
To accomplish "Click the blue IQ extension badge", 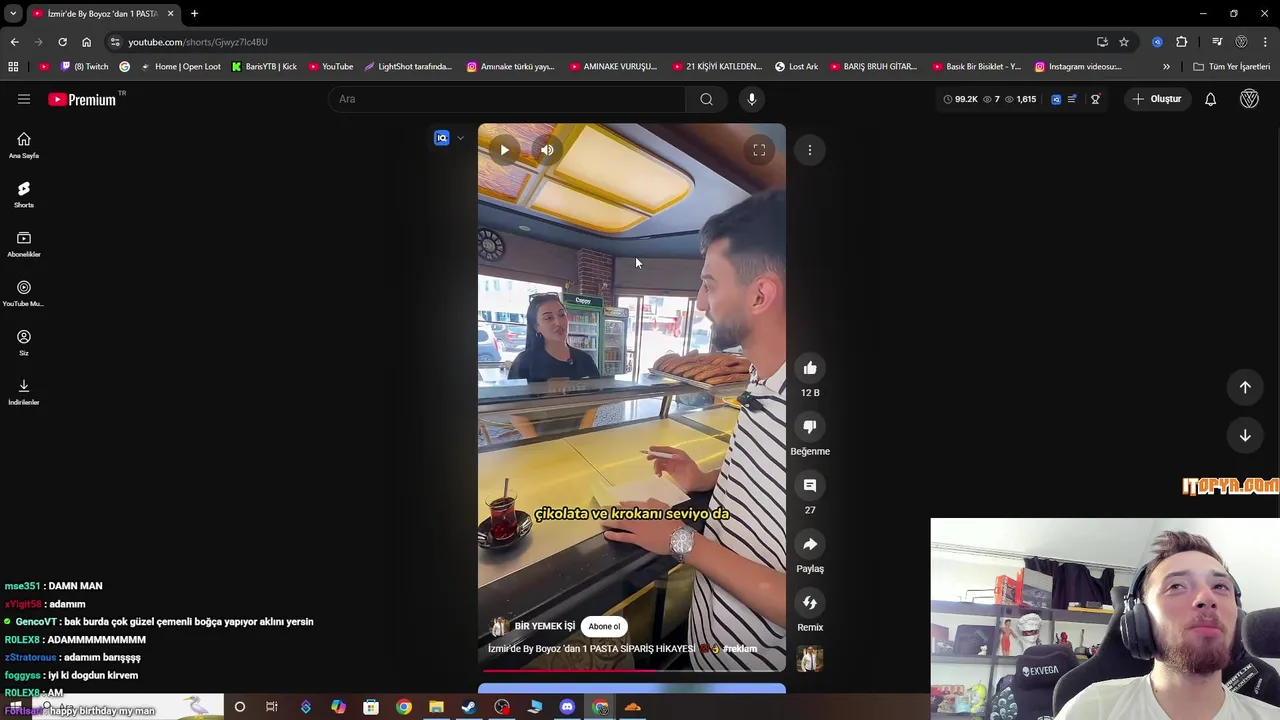I will [x=441, y=138].
